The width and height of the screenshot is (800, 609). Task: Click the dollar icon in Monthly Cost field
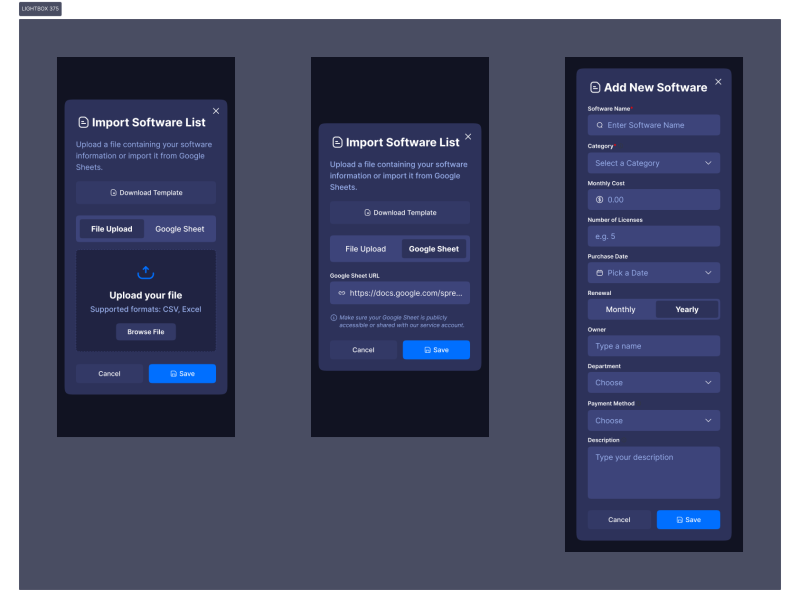click(599, 199)
